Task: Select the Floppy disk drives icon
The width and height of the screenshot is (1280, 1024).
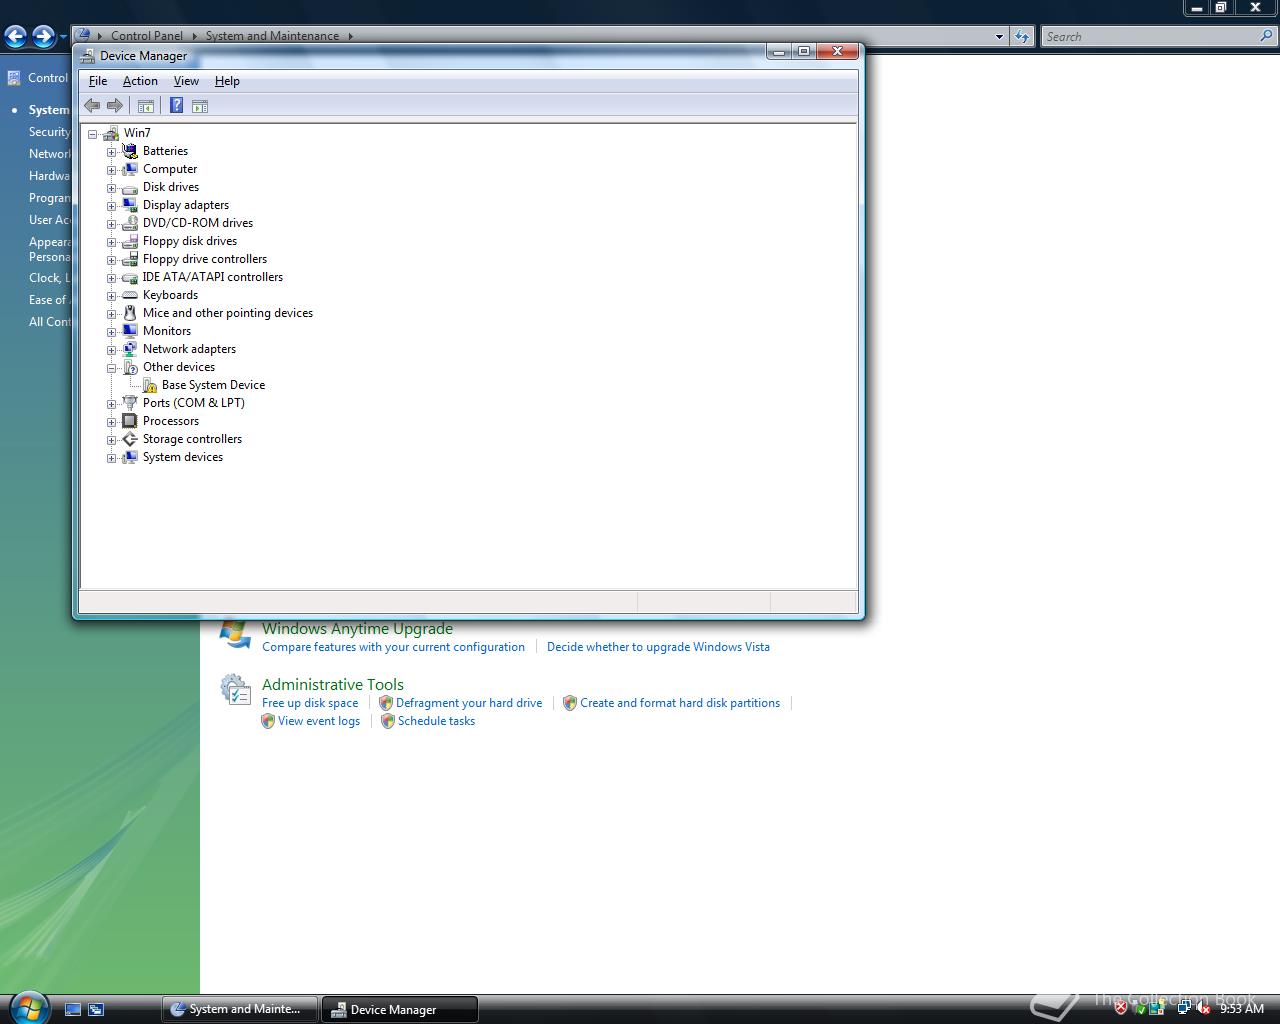Action: pyautogui.click(x=129, y=241)
